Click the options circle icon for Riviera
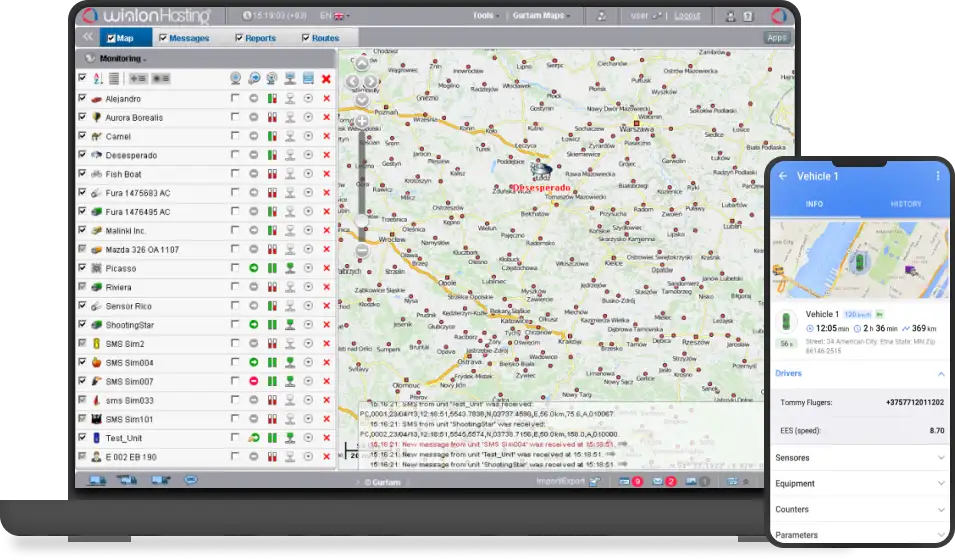The image size is (955, 560). pos(308,287)
